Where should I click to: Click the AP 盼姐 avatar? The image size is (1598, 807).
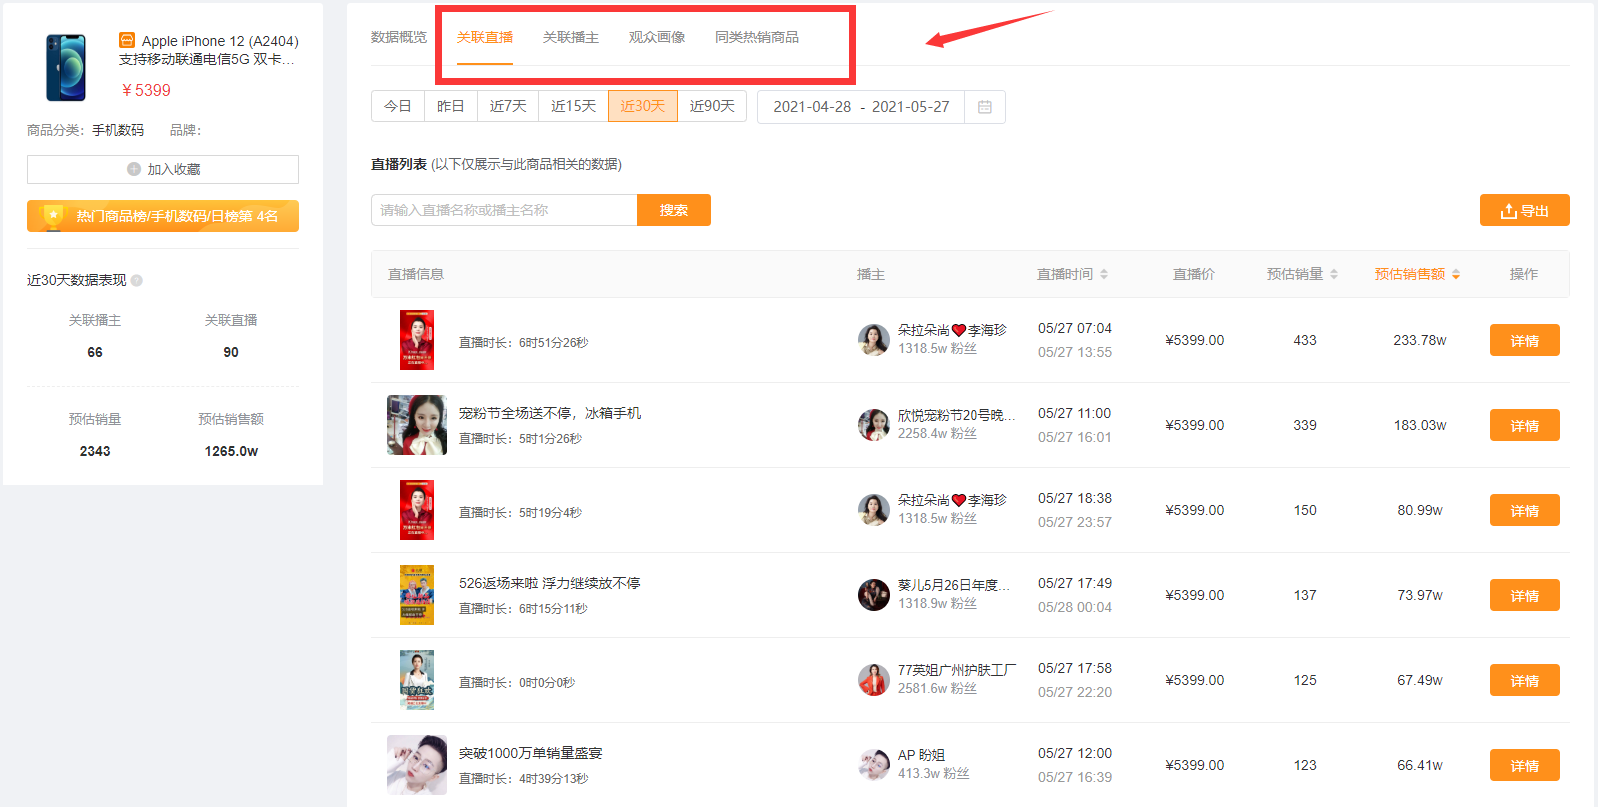[x=874, y=765]
